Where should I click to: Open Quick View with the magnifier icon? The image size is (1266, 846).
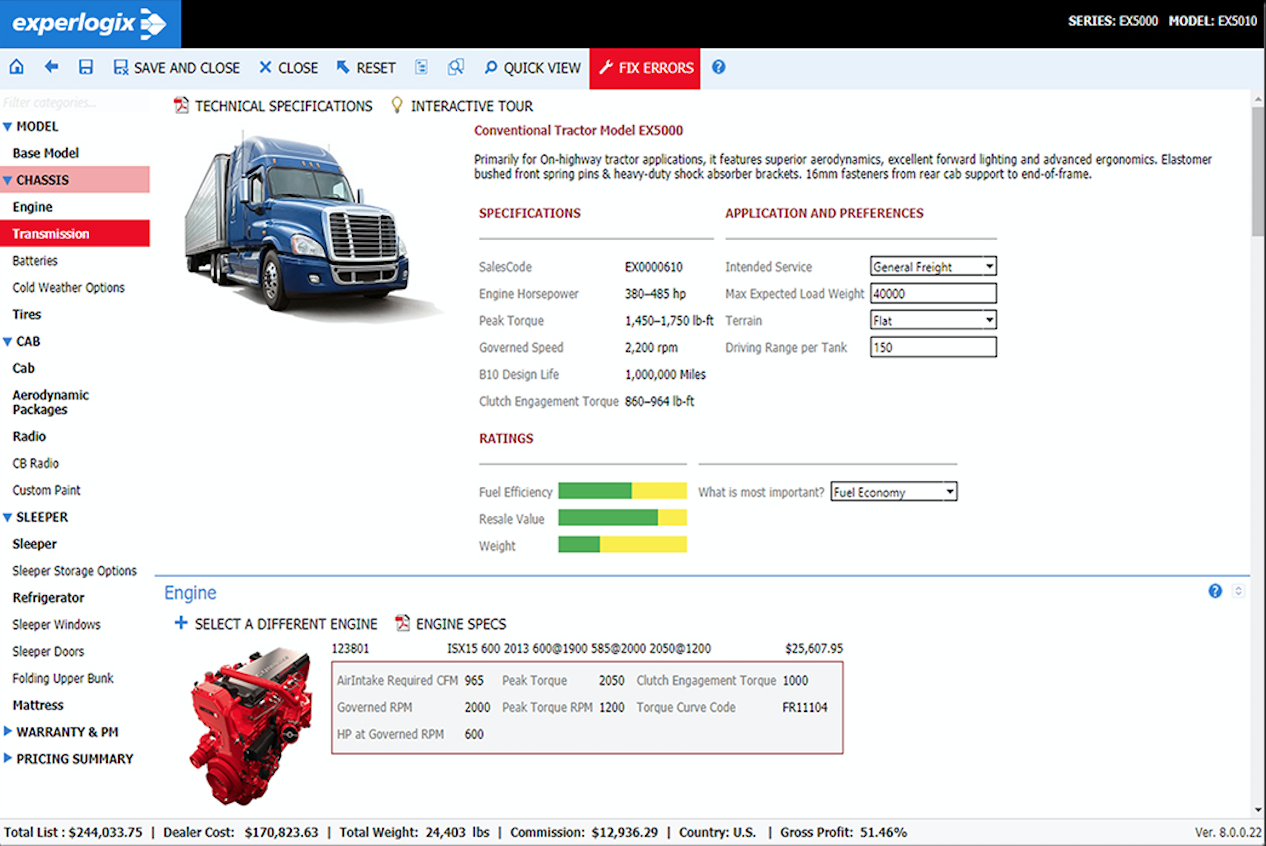pos(493,67)
